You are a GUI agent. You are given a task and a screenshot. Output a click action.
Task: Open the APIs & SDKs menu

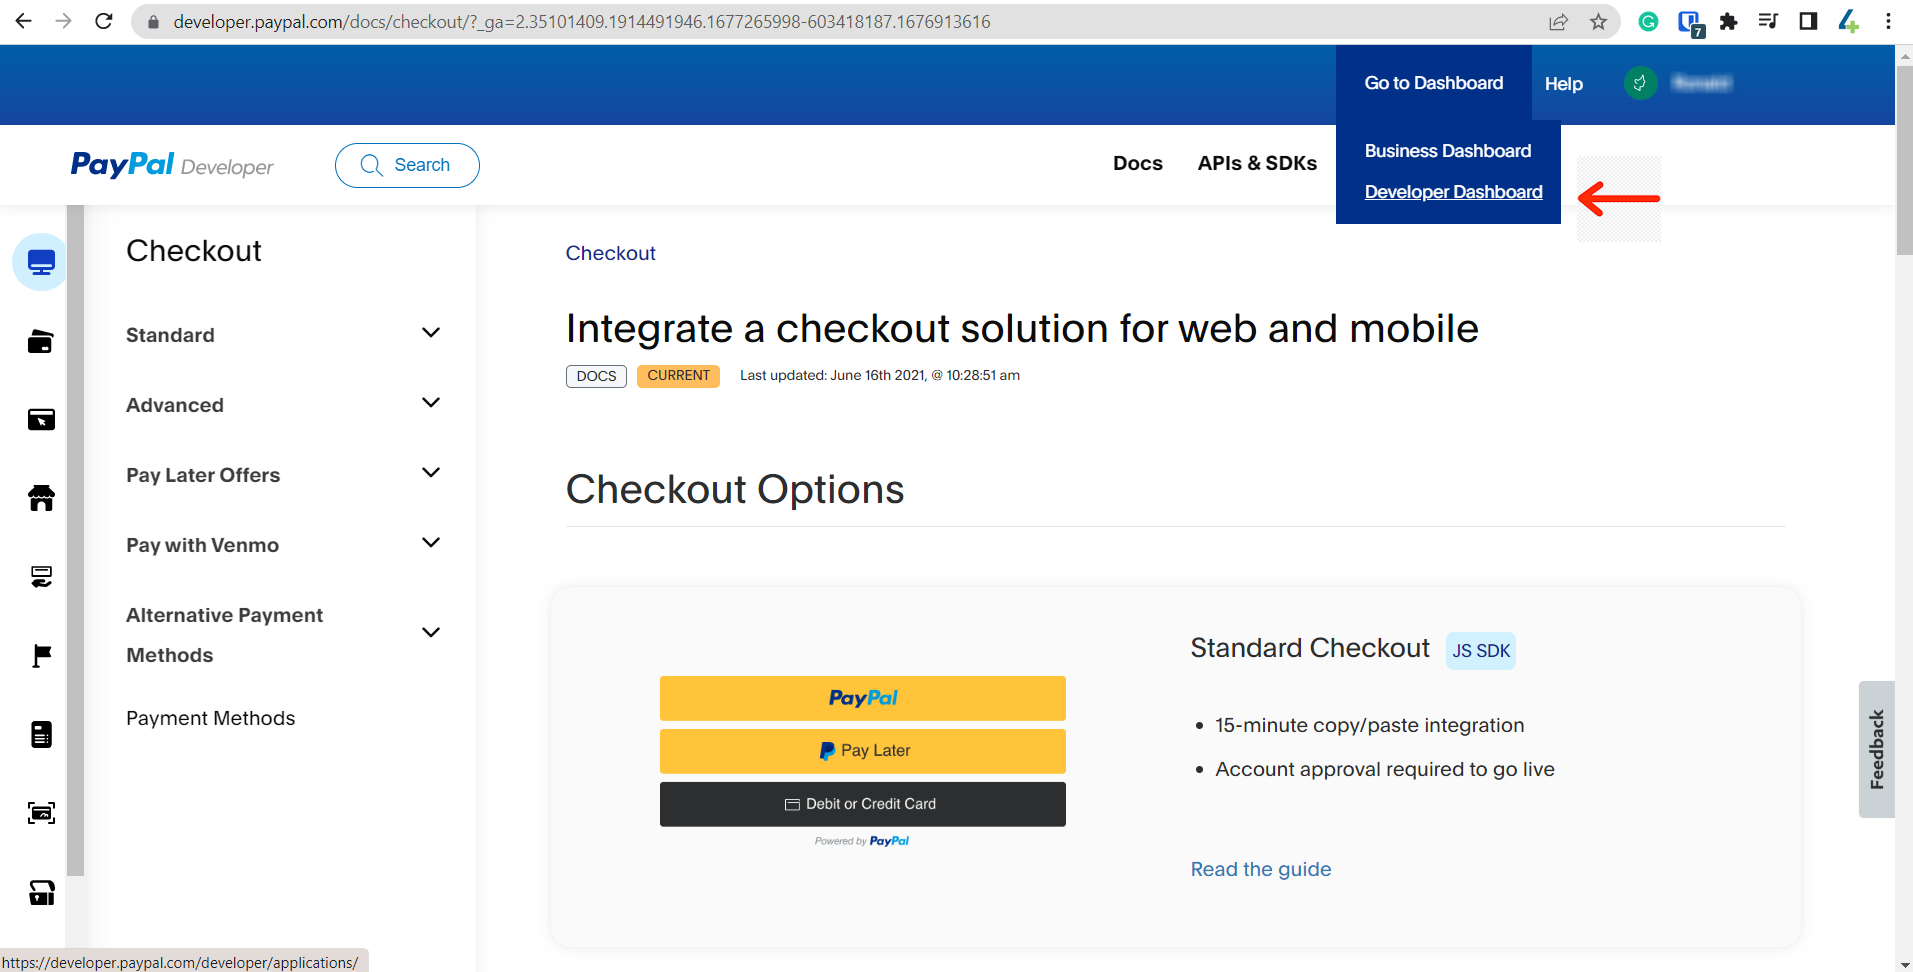point(1257,163)
